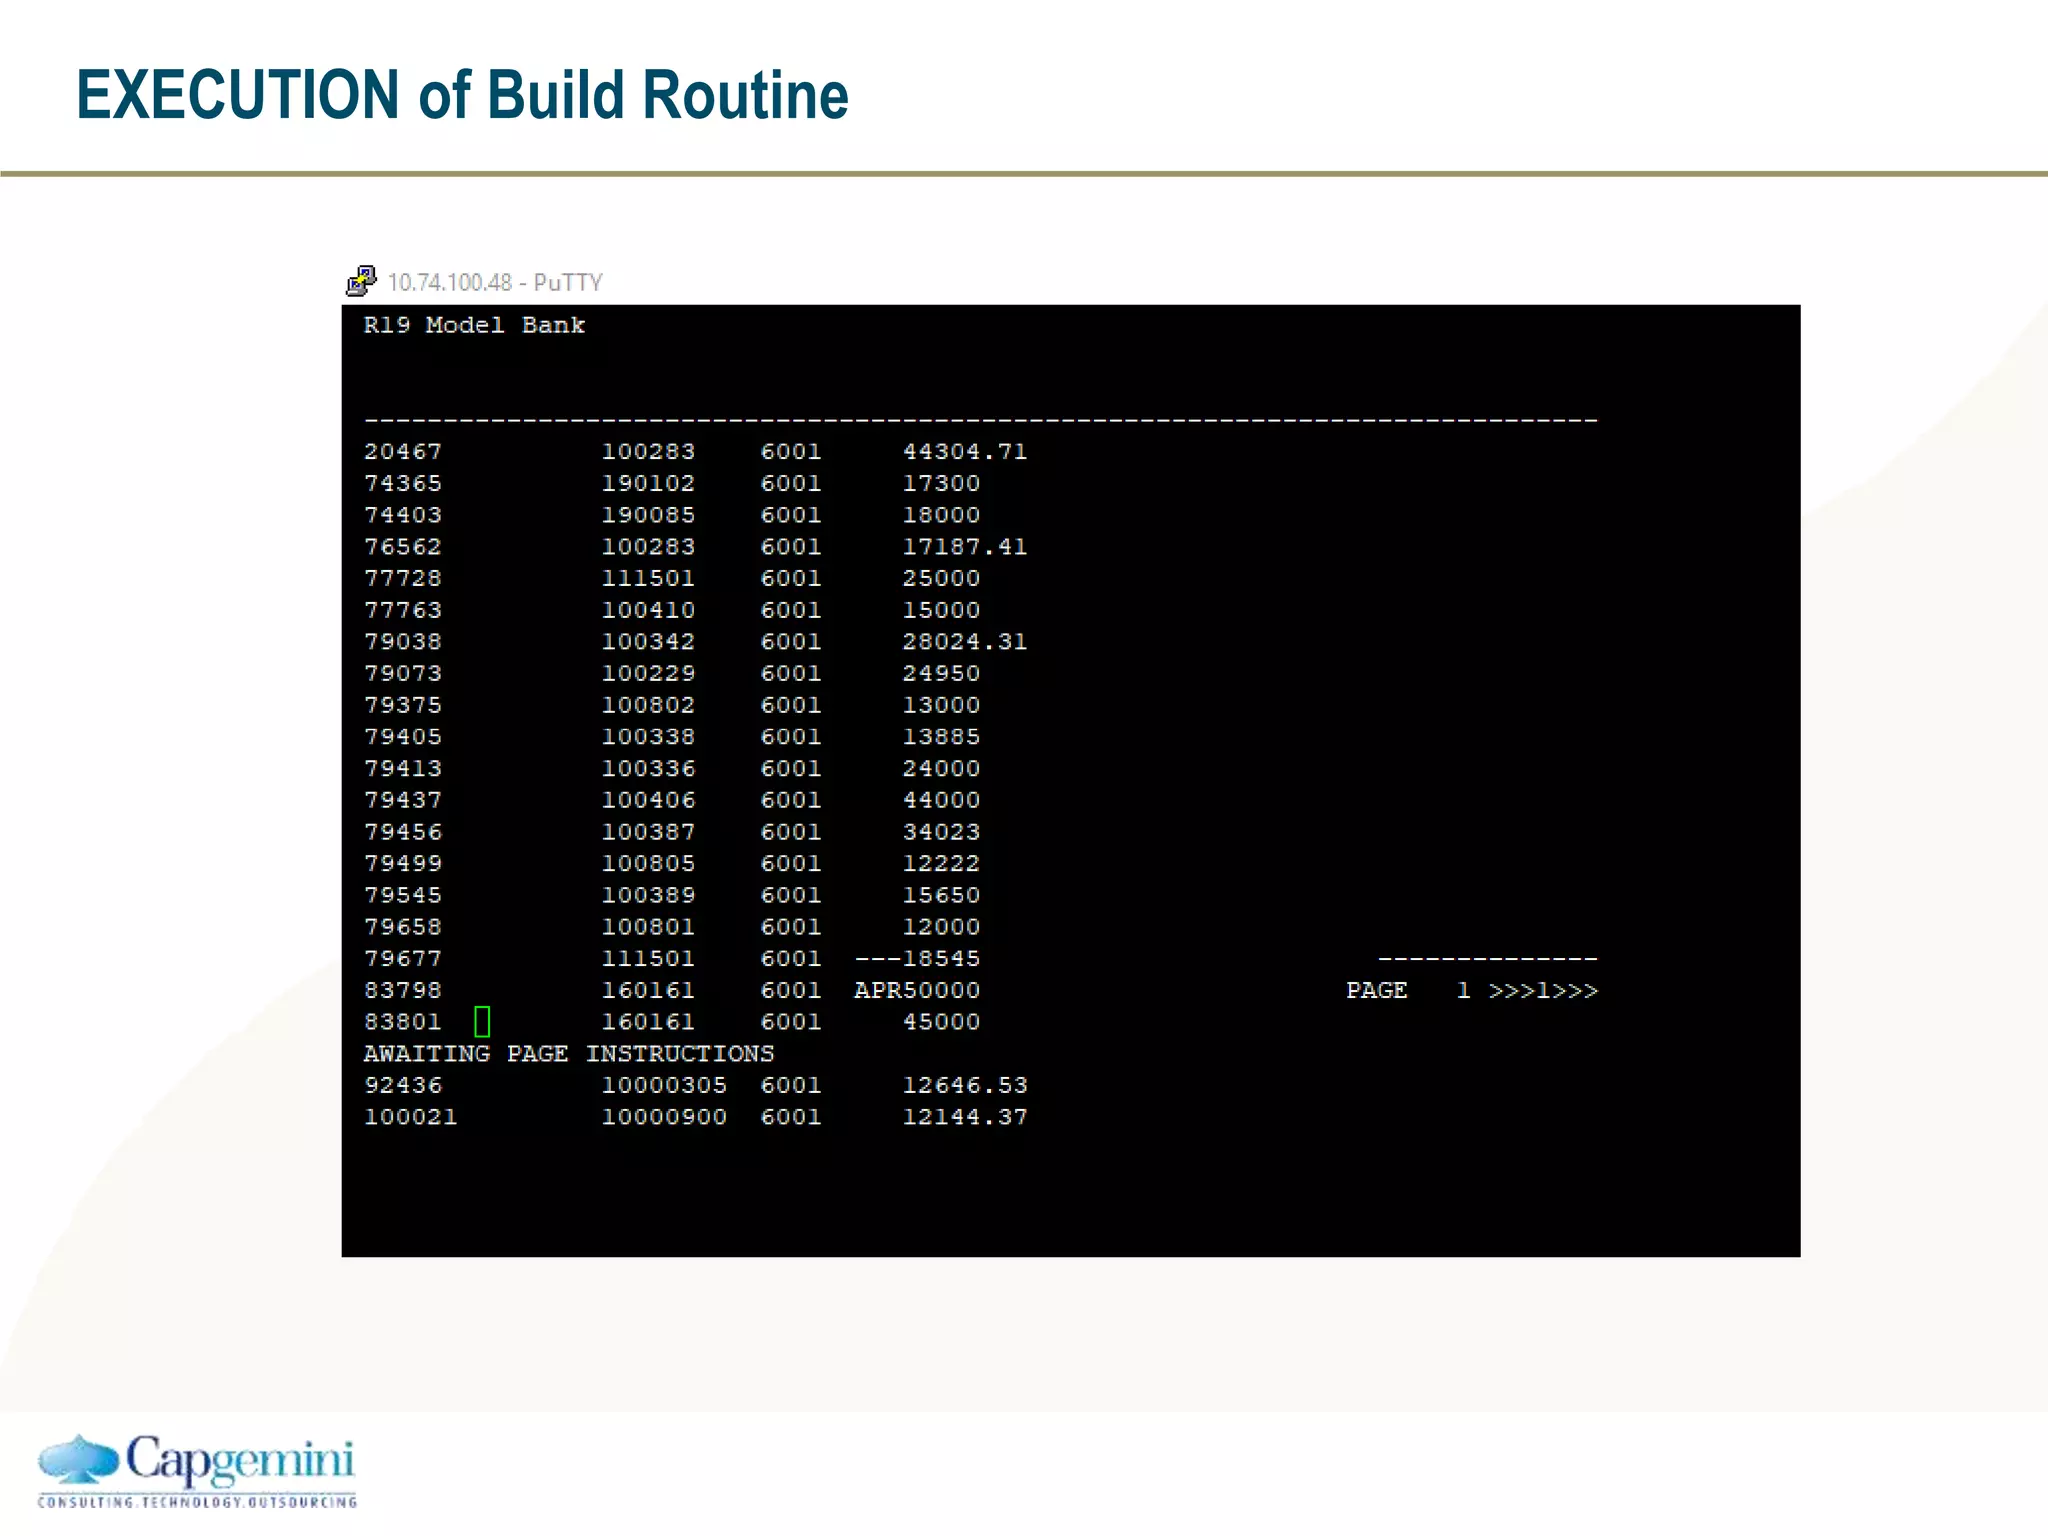The height and width of the screenshot is (1536, 2048).
Task: Select record ID 79375
Action: [x=403, y=705]
